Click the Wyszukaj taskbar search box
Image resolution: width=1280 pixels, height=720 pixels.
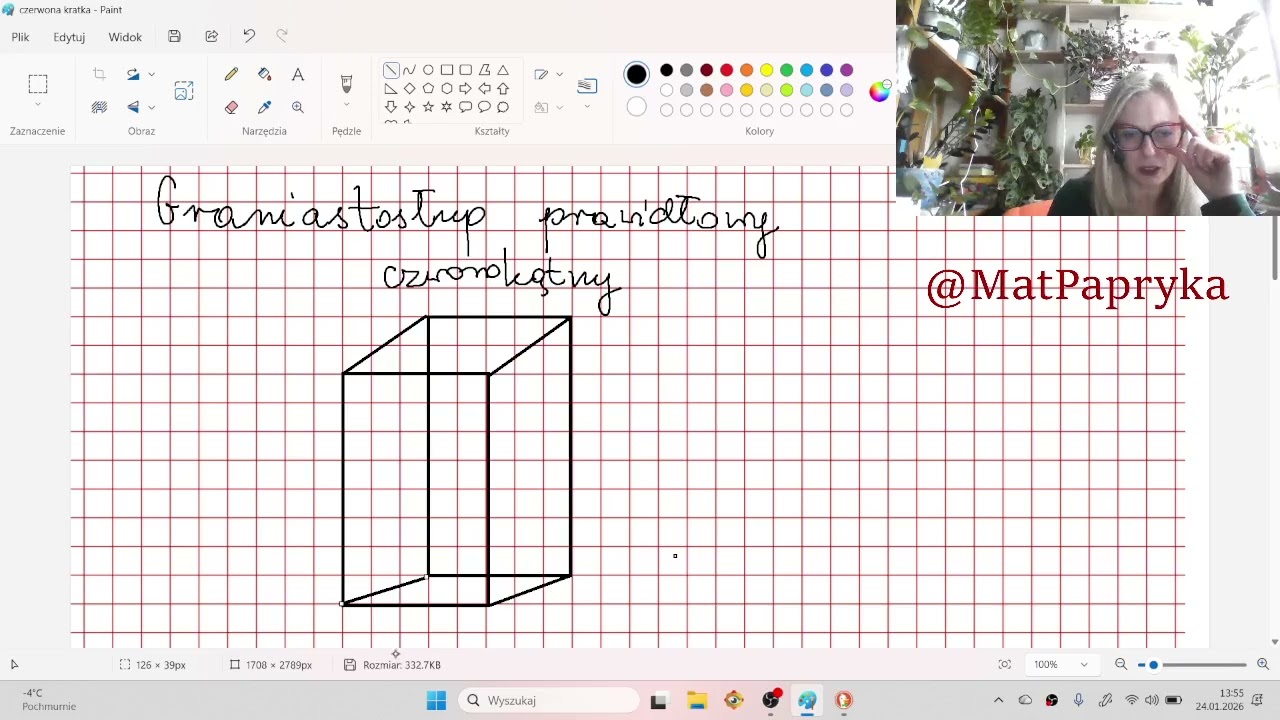548,700
